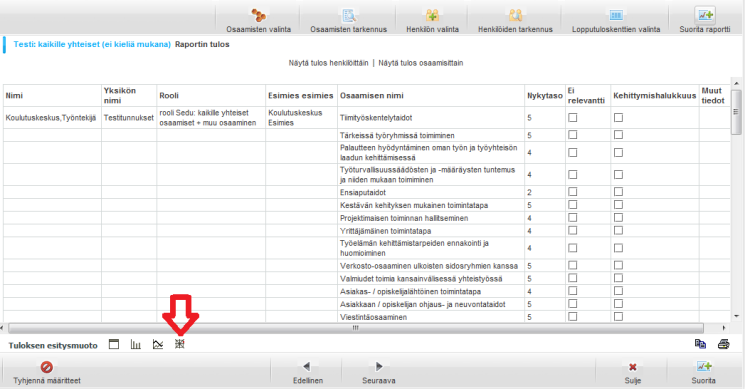
Task: Open Testi: kaikille yhteiset report link
Action: [x=92, y=44]
